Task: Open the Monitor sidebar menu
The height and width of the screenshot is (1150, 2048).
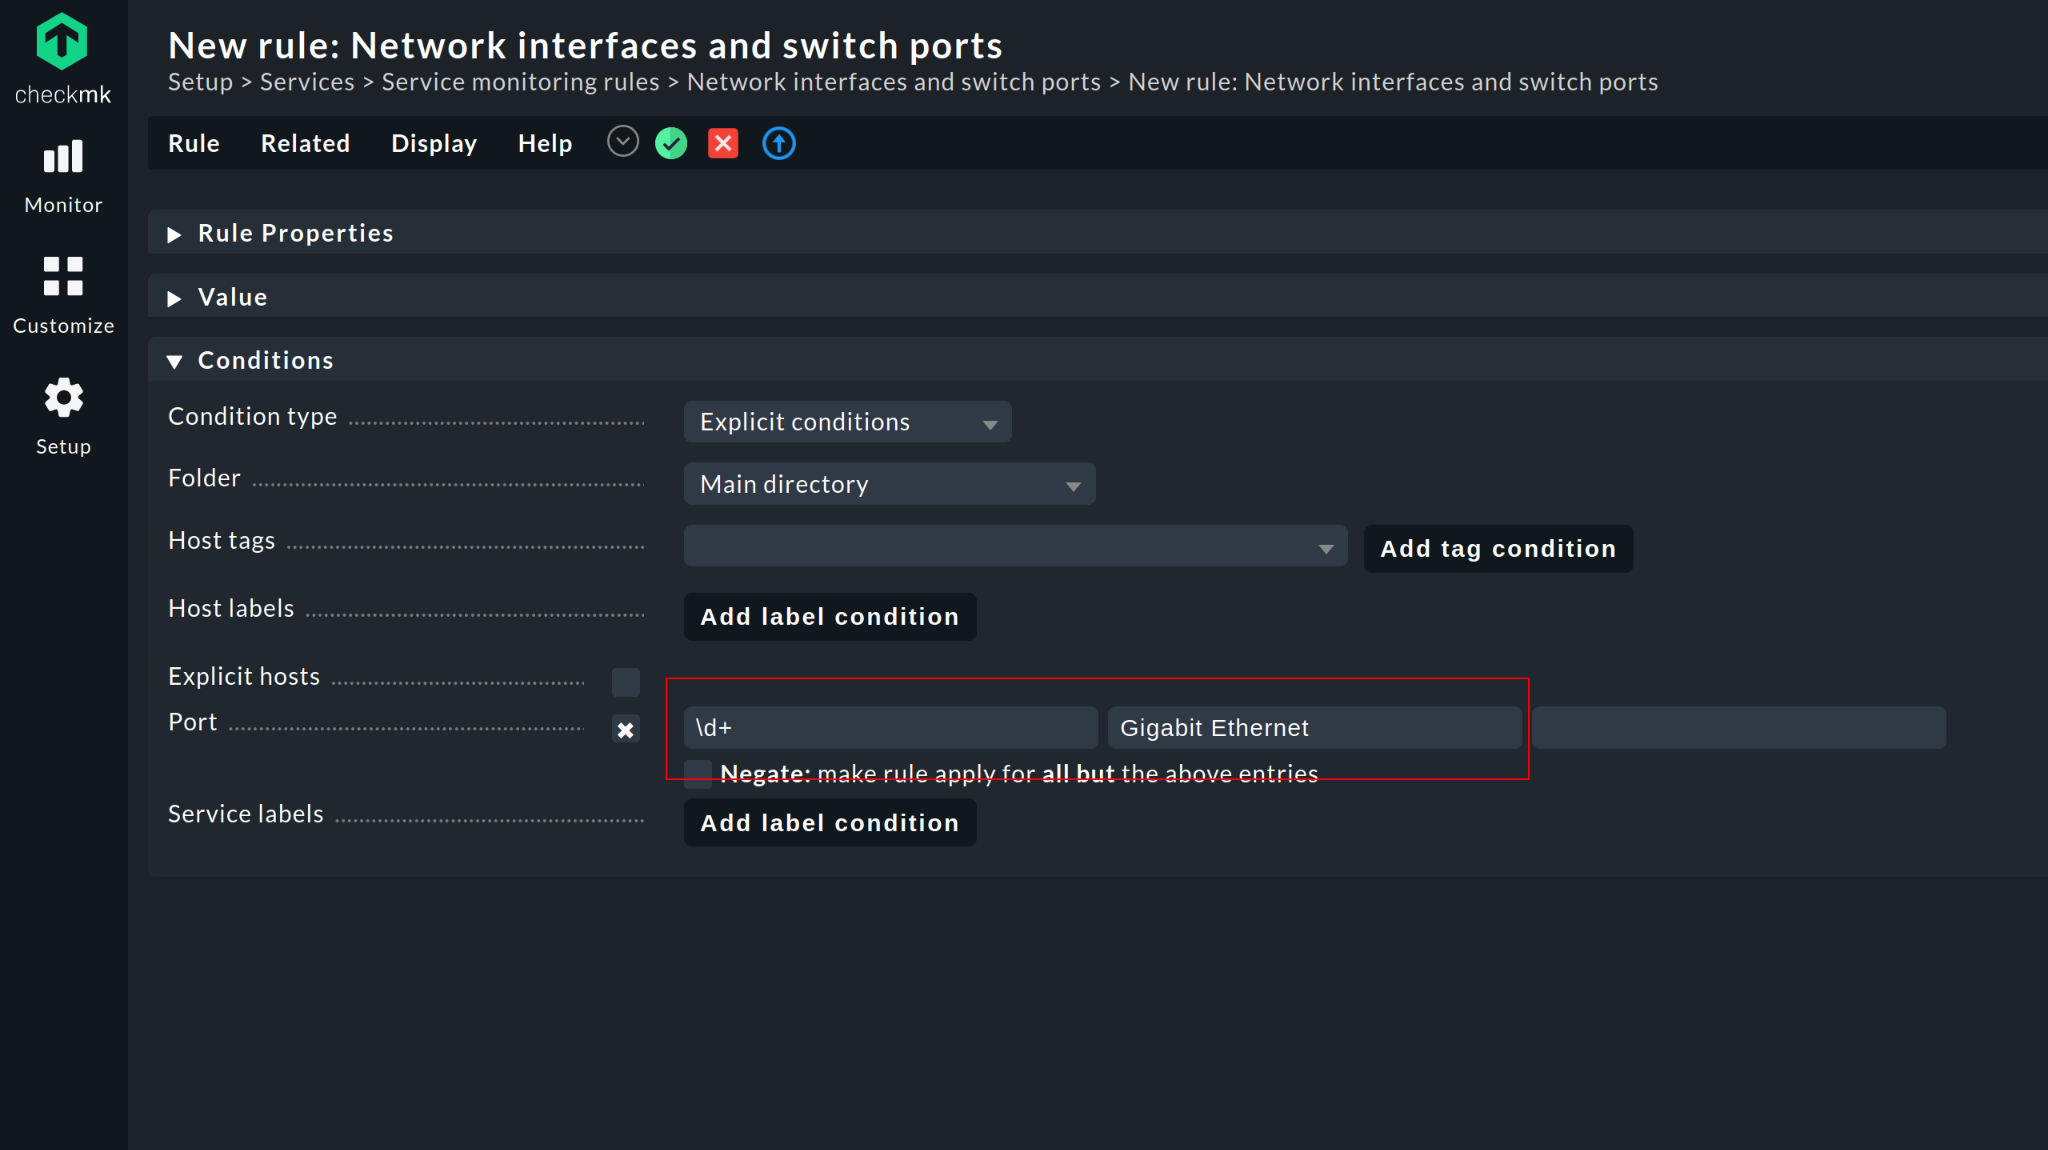Action: 63,176
